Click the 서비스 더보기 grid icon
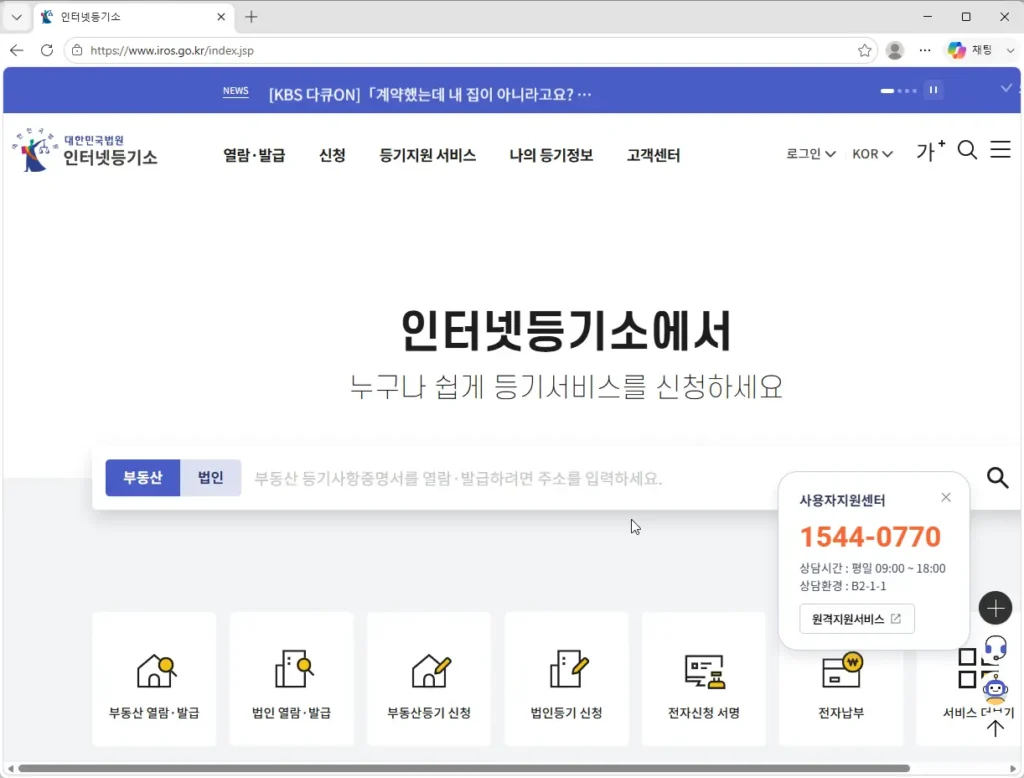 click(967, 668)
